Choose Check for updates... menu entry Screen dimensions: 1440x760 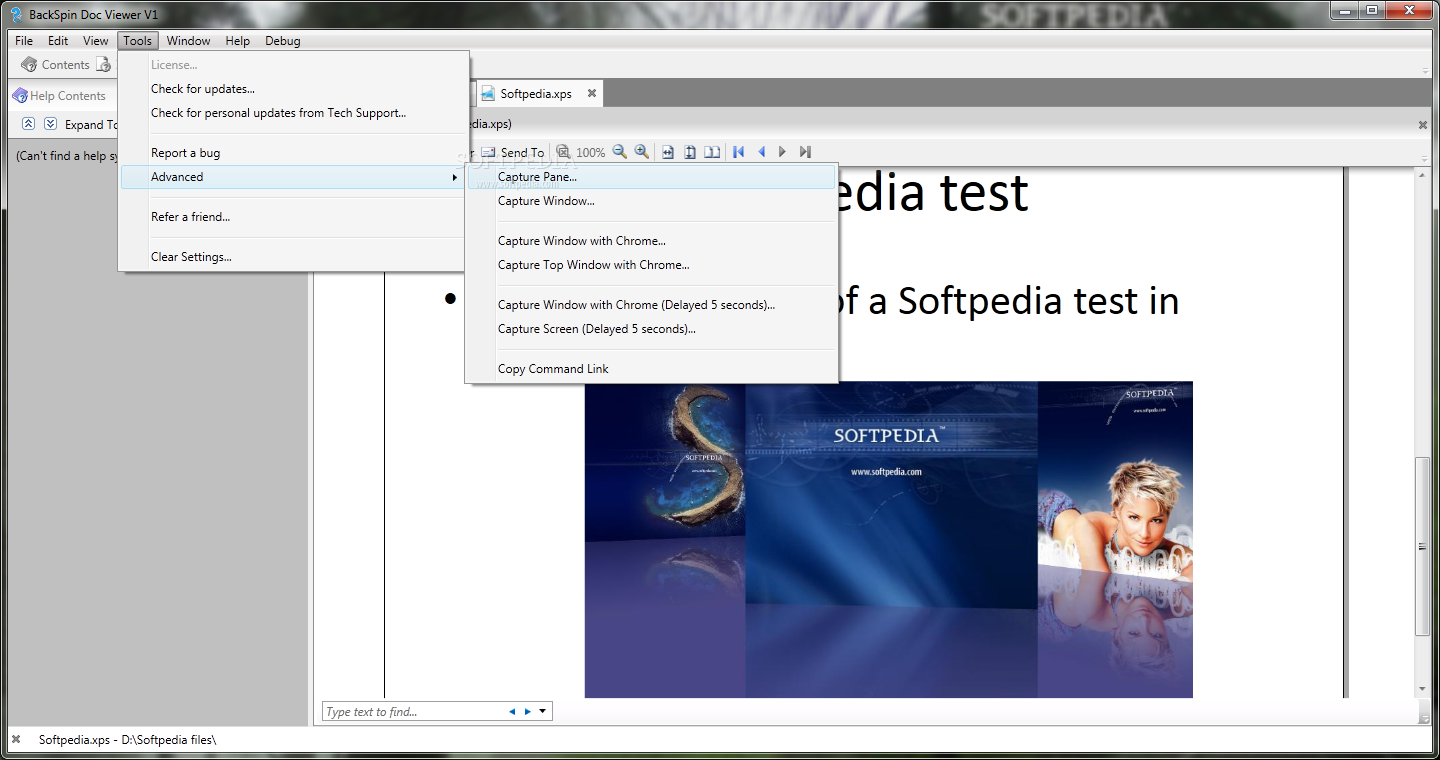point(294,89)
